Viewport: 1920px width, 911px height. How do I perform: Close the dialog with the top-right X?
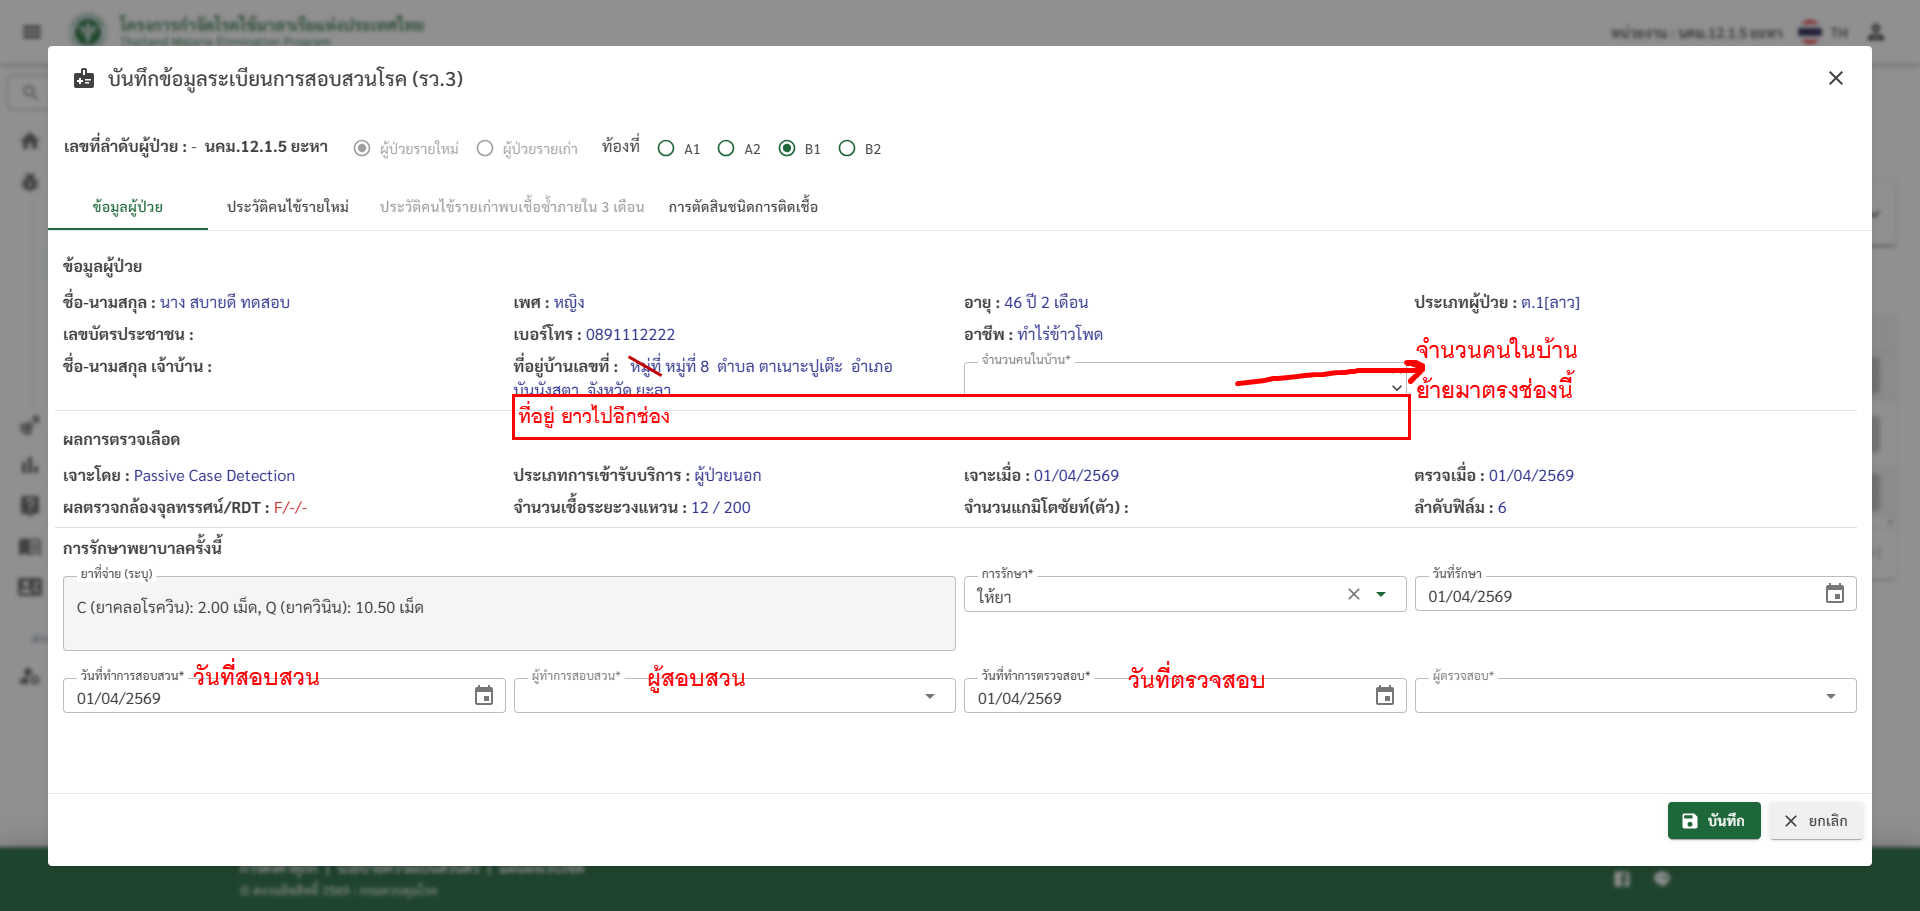(x=1835, y=78)
